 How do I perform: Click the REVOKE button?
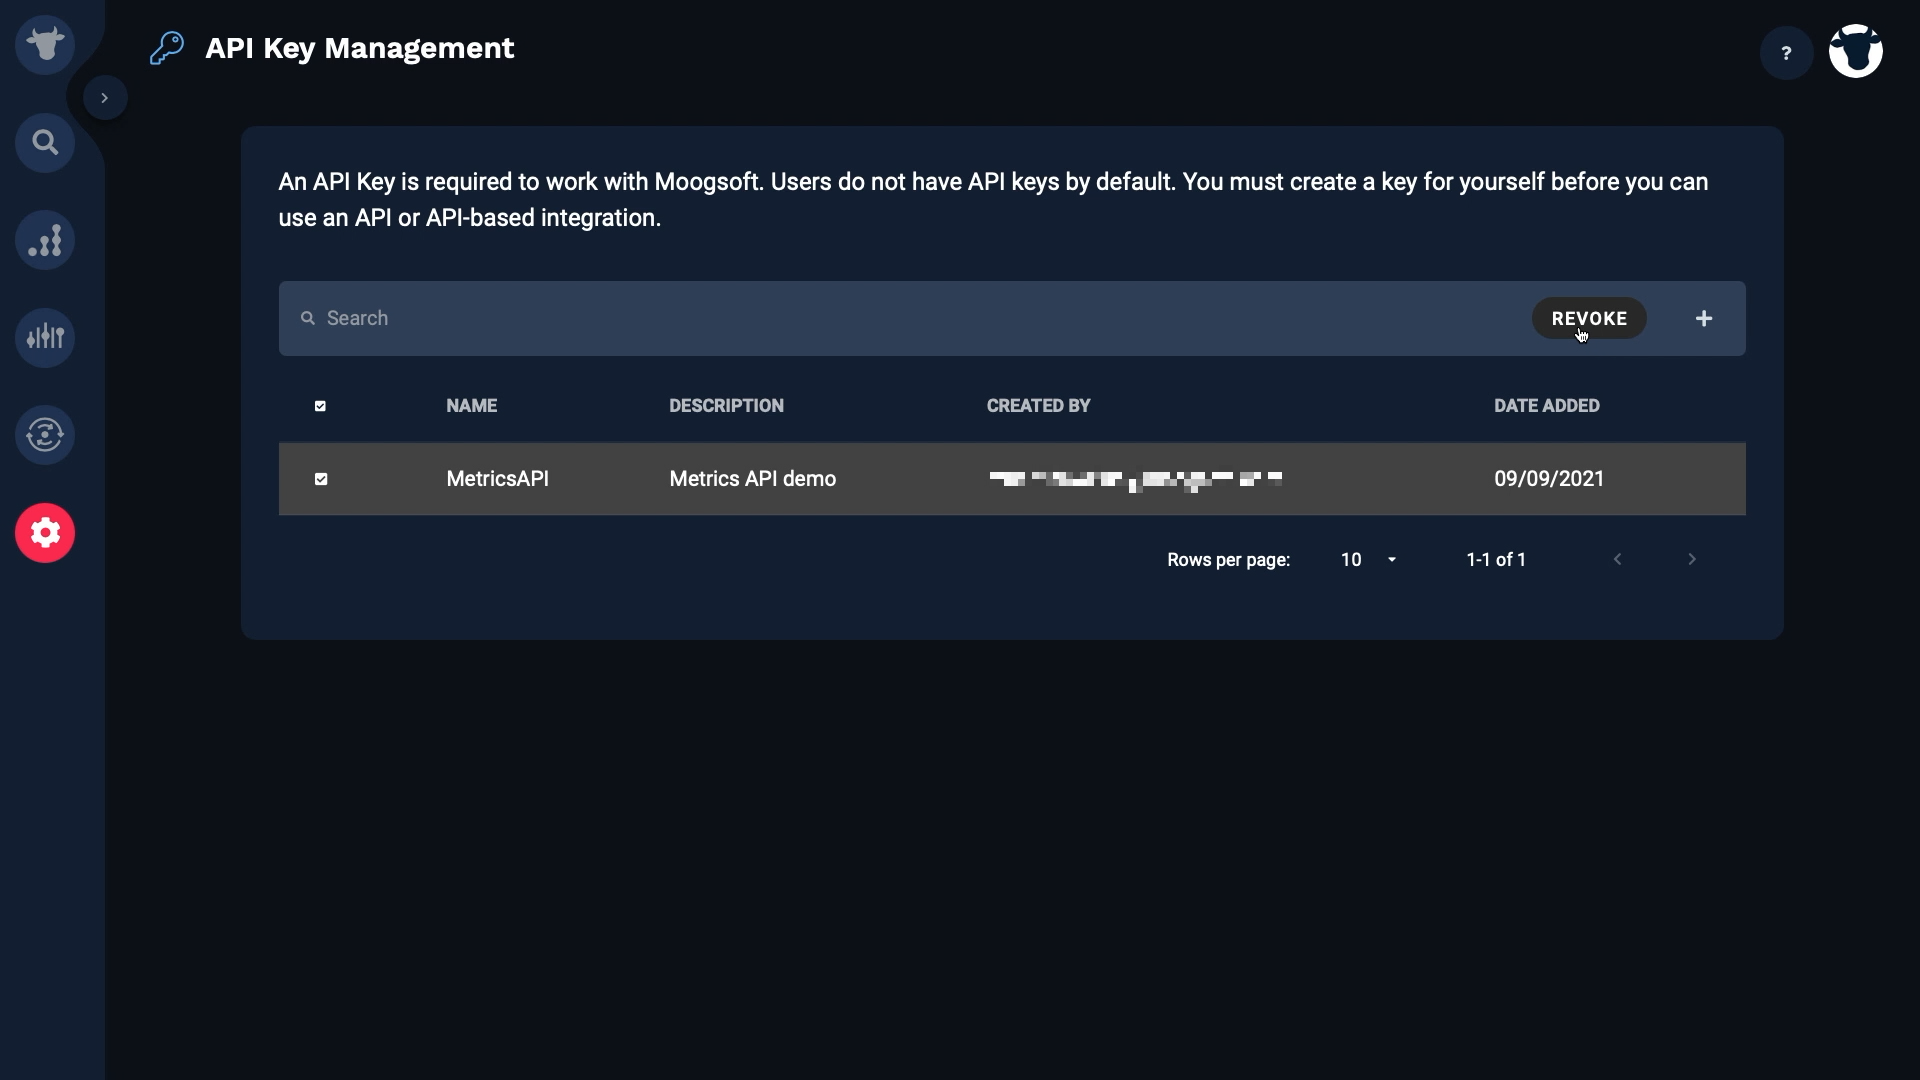point(1589,318)
